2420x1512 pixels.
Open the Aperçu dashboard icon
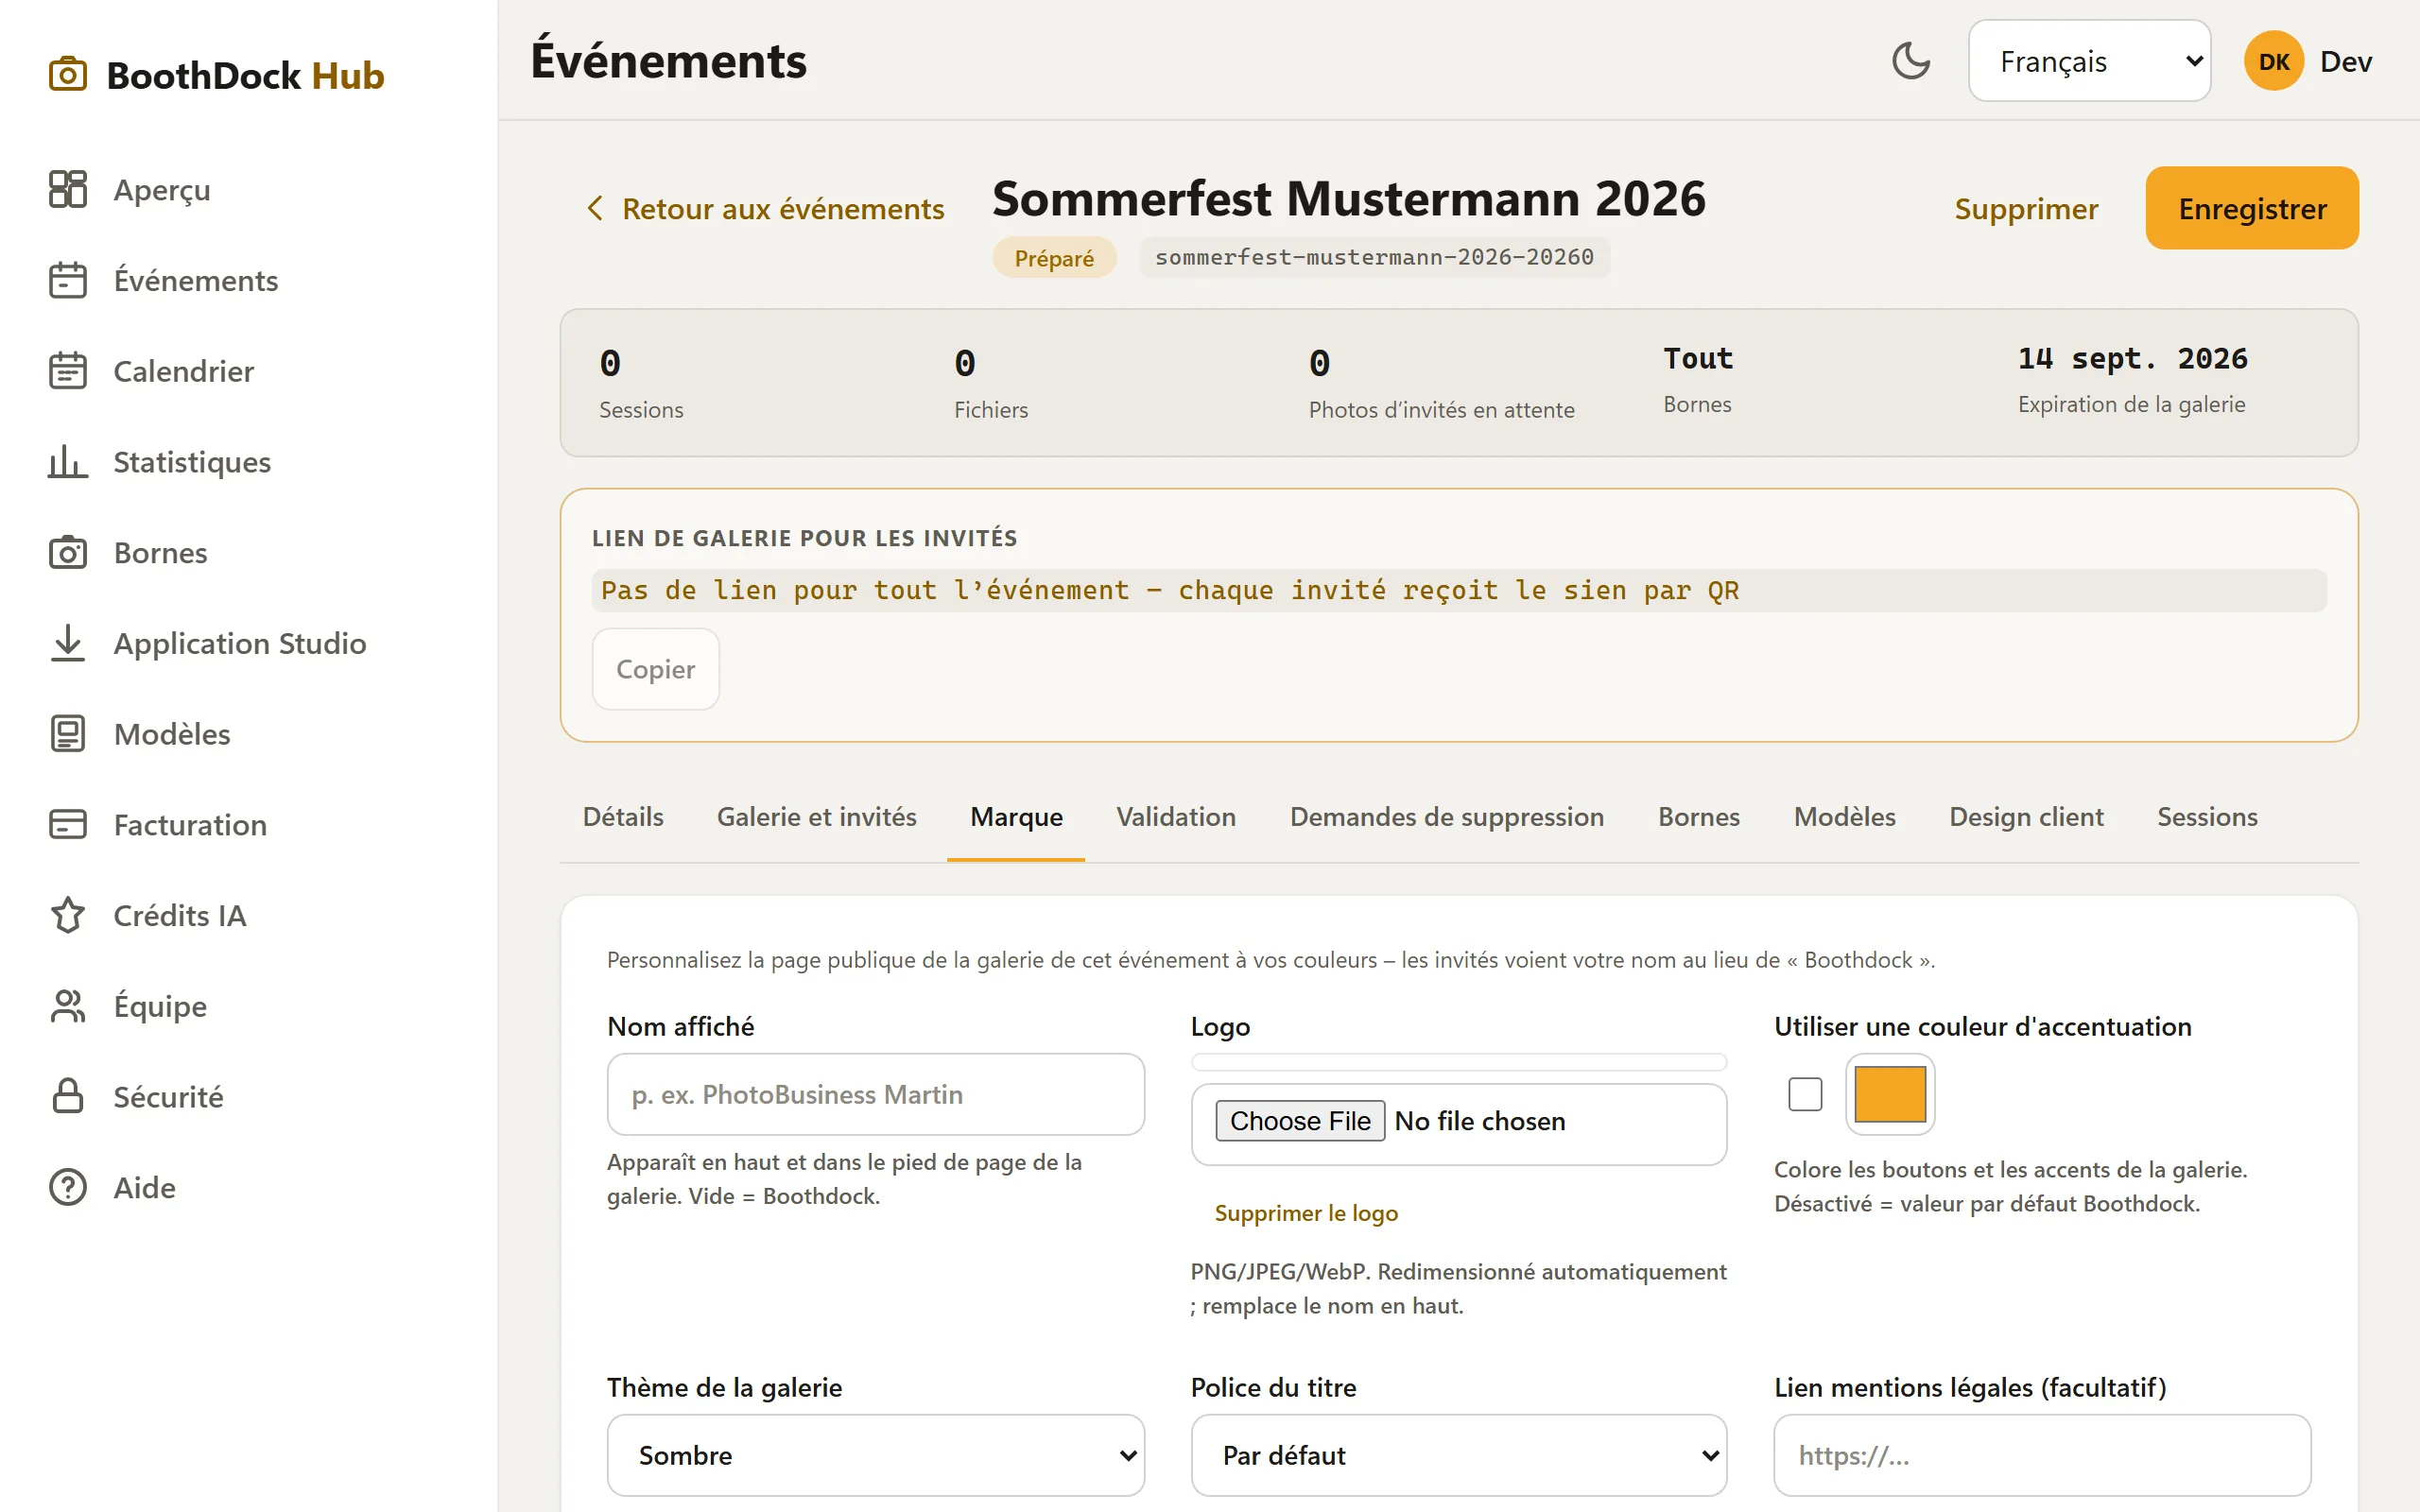pos(67,189)
